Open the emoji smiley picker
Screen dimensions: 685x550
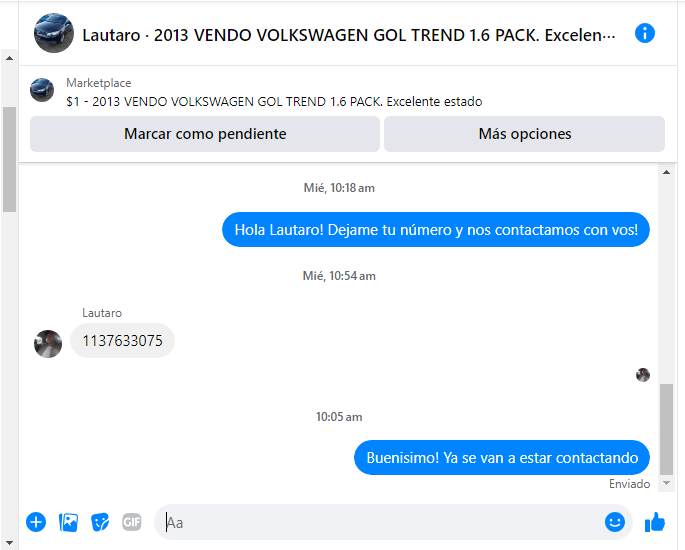(x=615, y=522)
